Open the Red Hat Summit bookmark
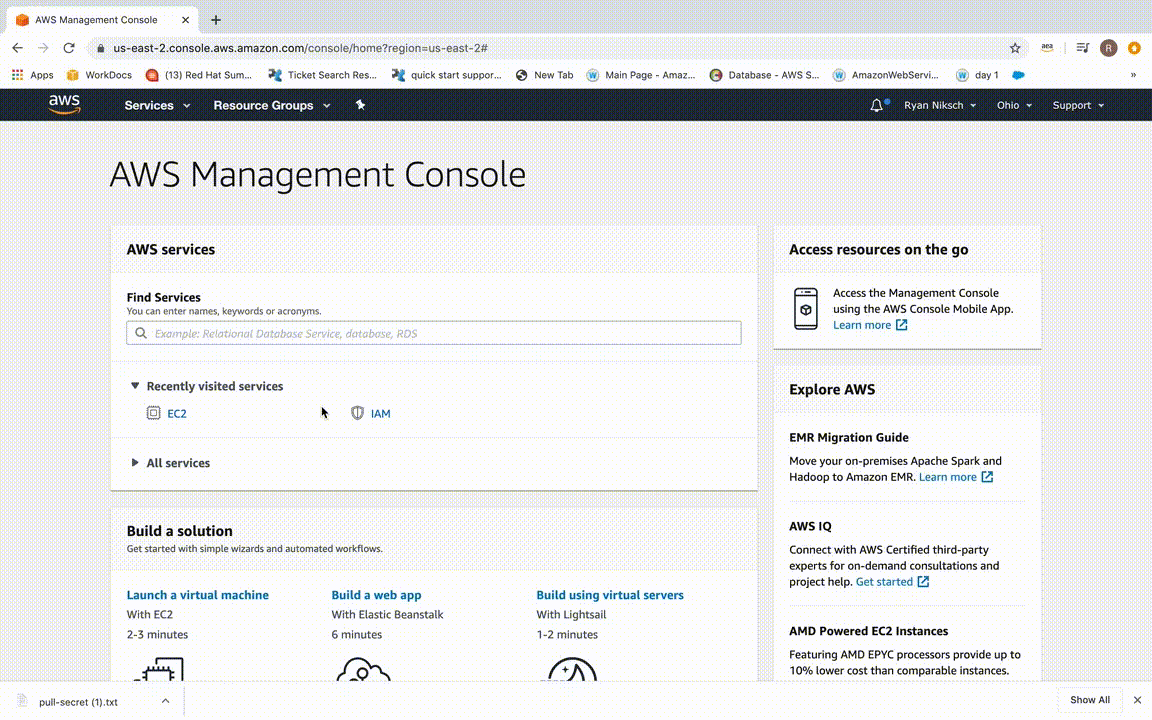Screen dimensions: 1152x720 (198, 75)
